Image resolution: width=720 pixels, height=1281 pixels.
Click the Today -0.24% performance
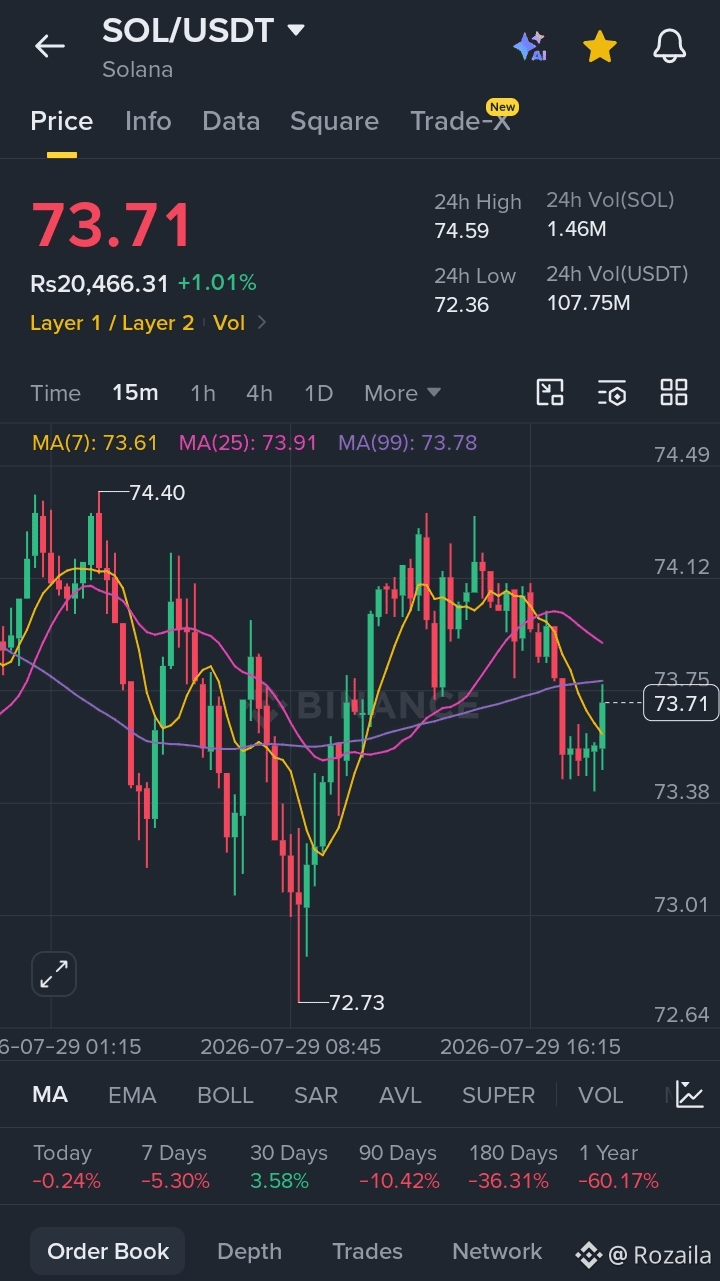tap(67, 1167)
